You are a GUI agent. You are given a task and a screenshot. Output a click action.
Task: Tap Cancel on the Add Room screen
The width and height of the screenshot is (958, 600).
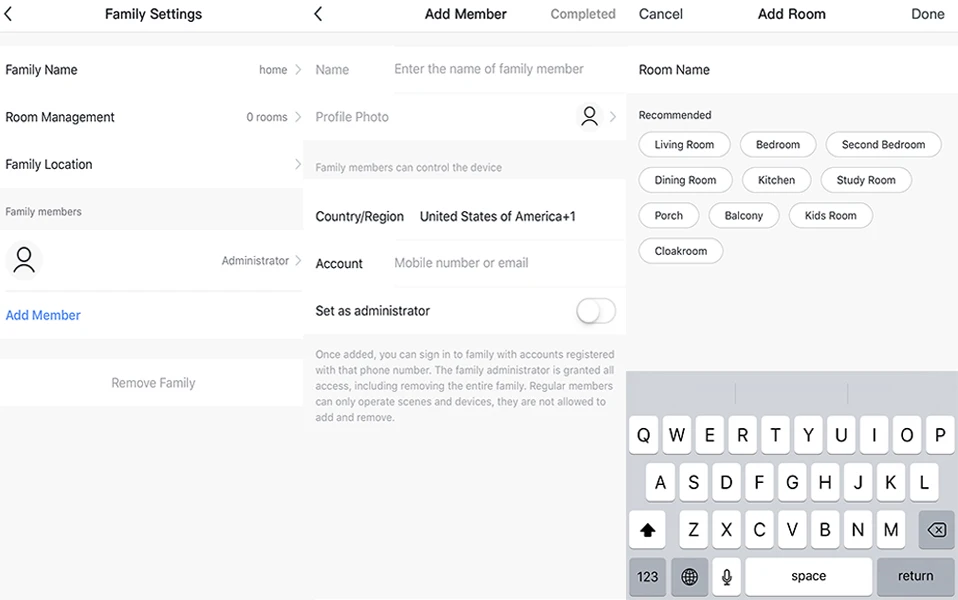(661, 14)
